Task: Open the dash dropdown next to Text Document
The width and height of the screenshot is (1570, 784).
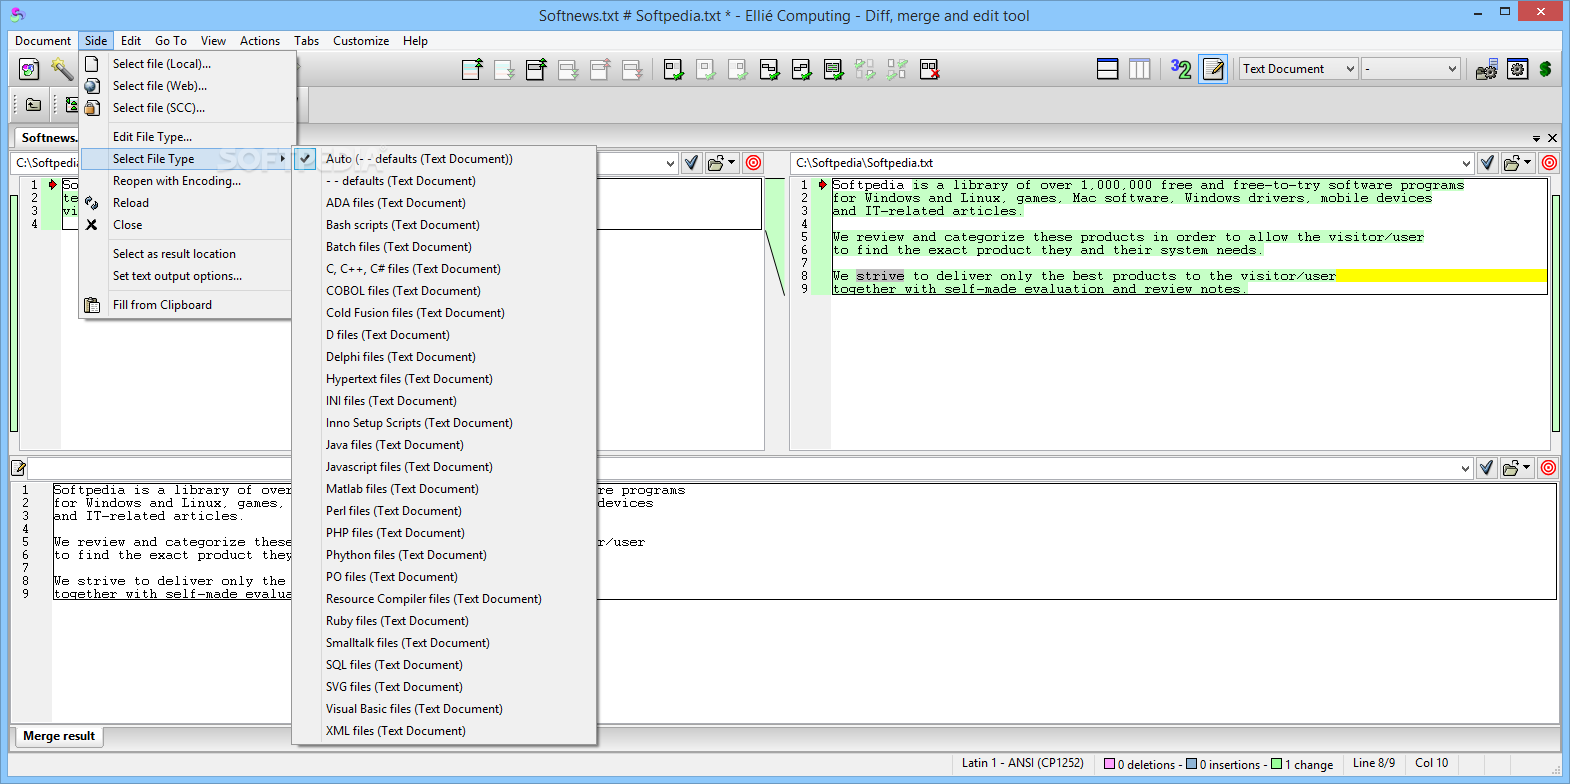Action: pyautogui.click(x=1411, y=69)
